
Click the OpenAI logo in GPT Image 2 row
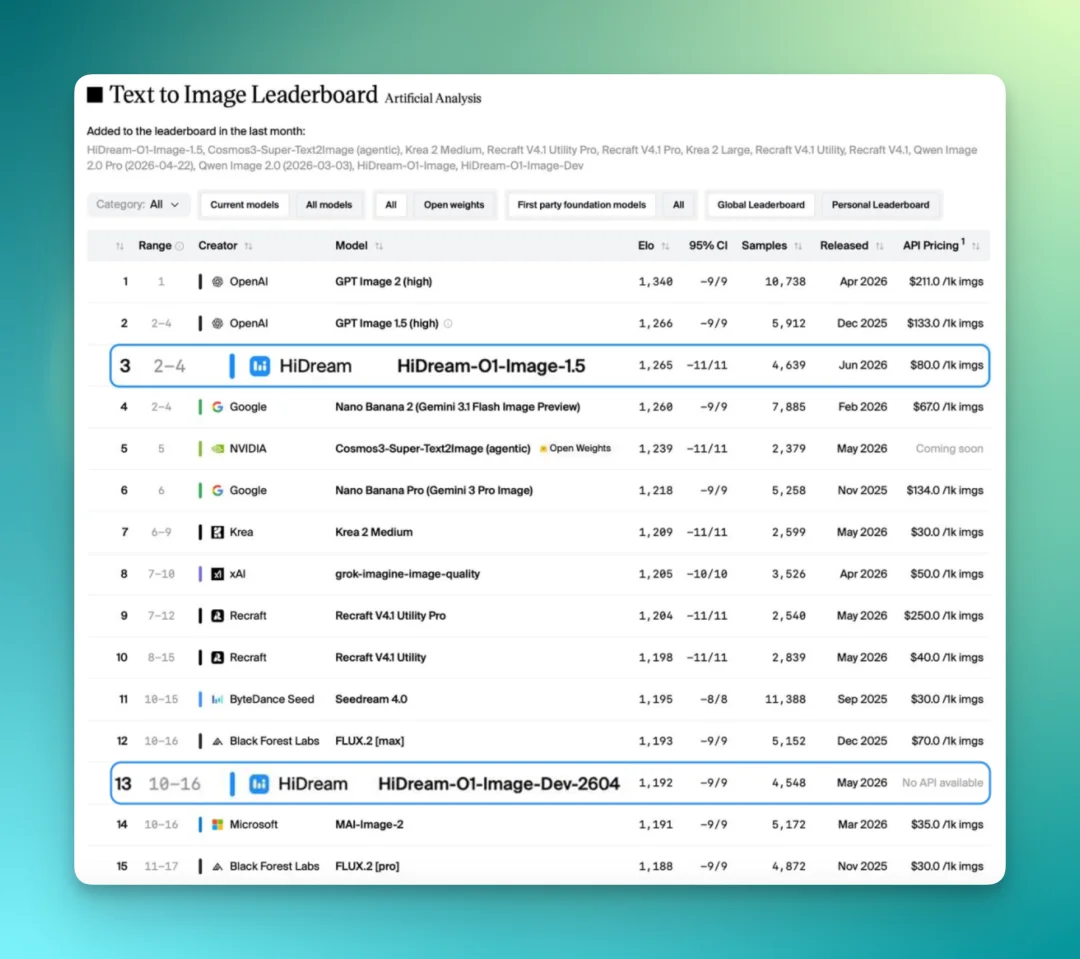coord(218,281)
